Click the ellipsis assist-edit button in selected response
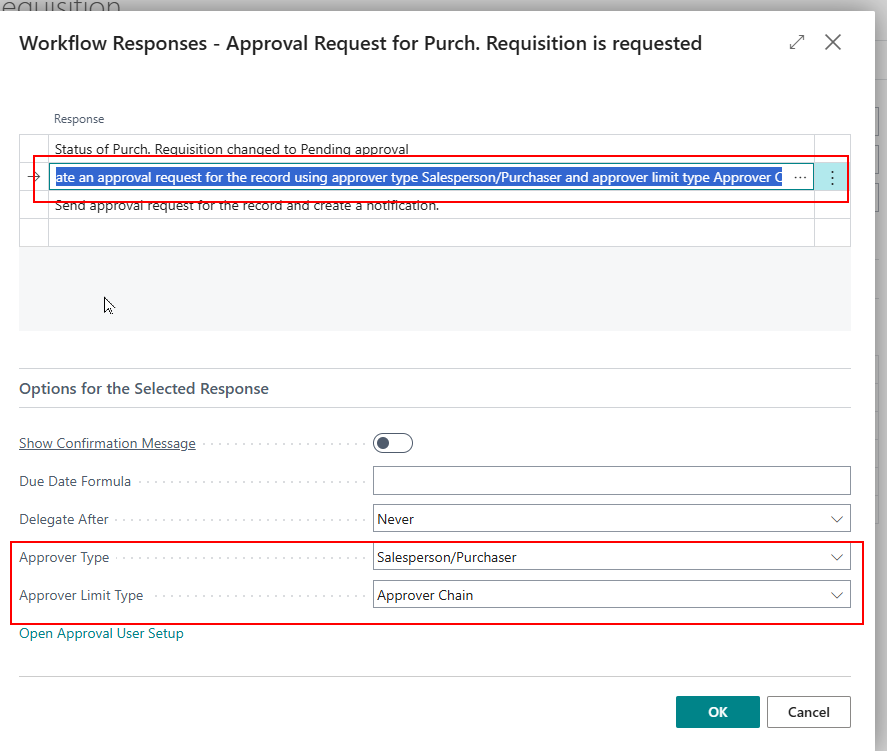The width and height of the screenshot is (887, 751). click(800, 177)
